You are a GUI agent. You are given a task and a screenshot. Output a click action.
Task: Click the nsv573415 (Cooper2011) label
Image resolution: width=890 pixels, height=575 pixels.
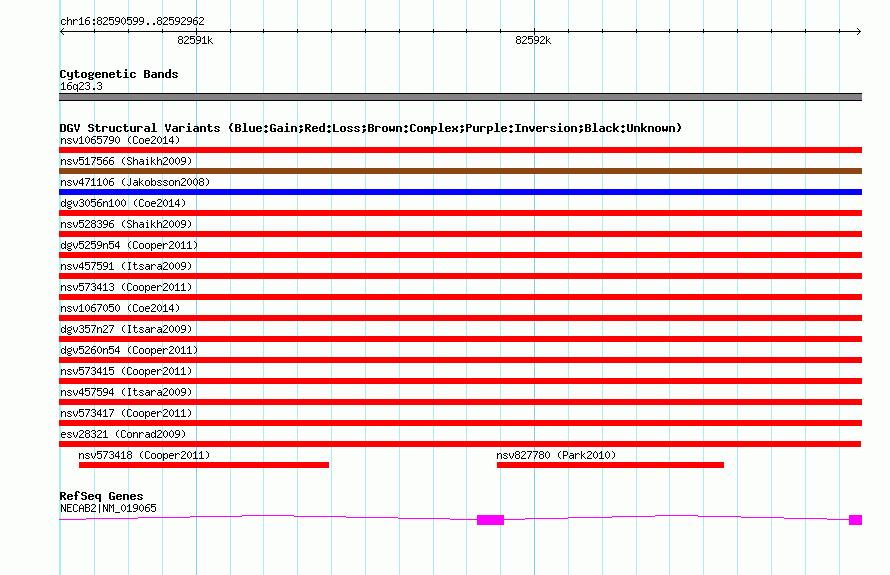pos(126,371)
